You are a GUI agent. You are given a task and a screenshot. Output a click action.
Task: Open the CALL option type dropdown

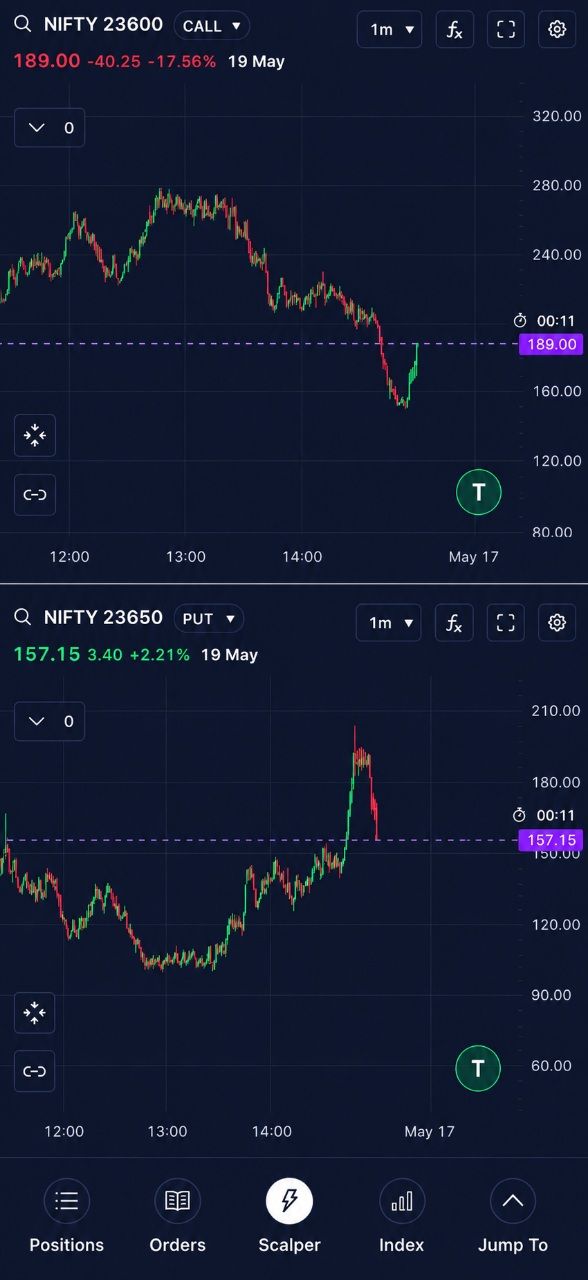coord(212,26)
